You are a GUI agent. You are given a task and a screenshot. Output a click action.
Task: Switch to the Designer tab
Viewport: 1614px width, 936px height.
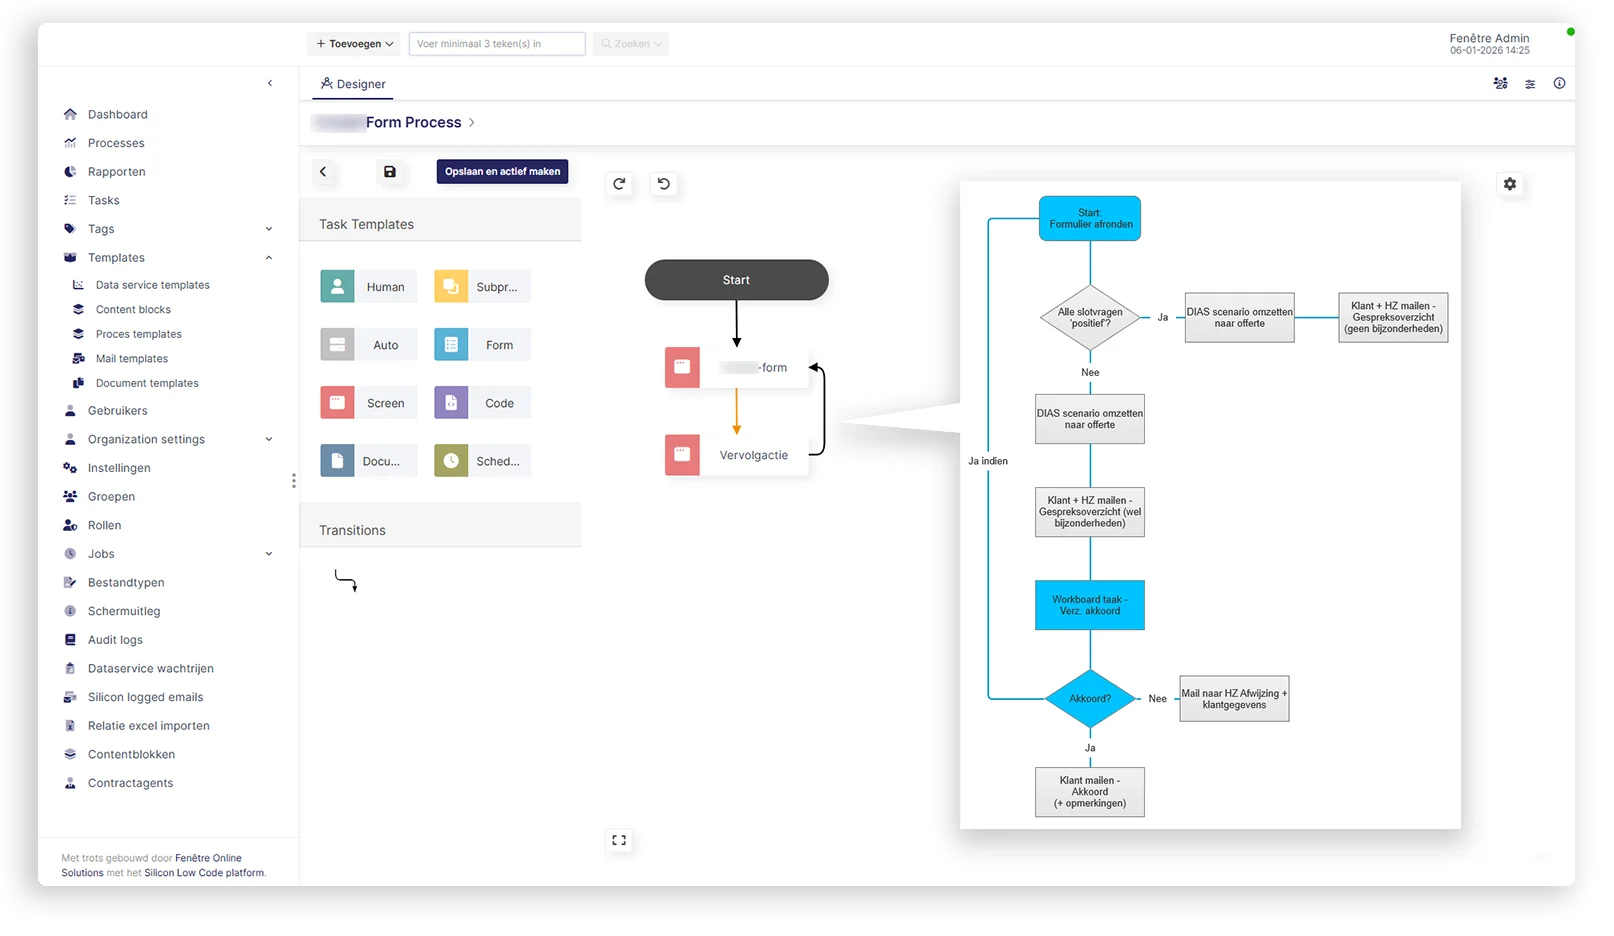click(353, 85)
